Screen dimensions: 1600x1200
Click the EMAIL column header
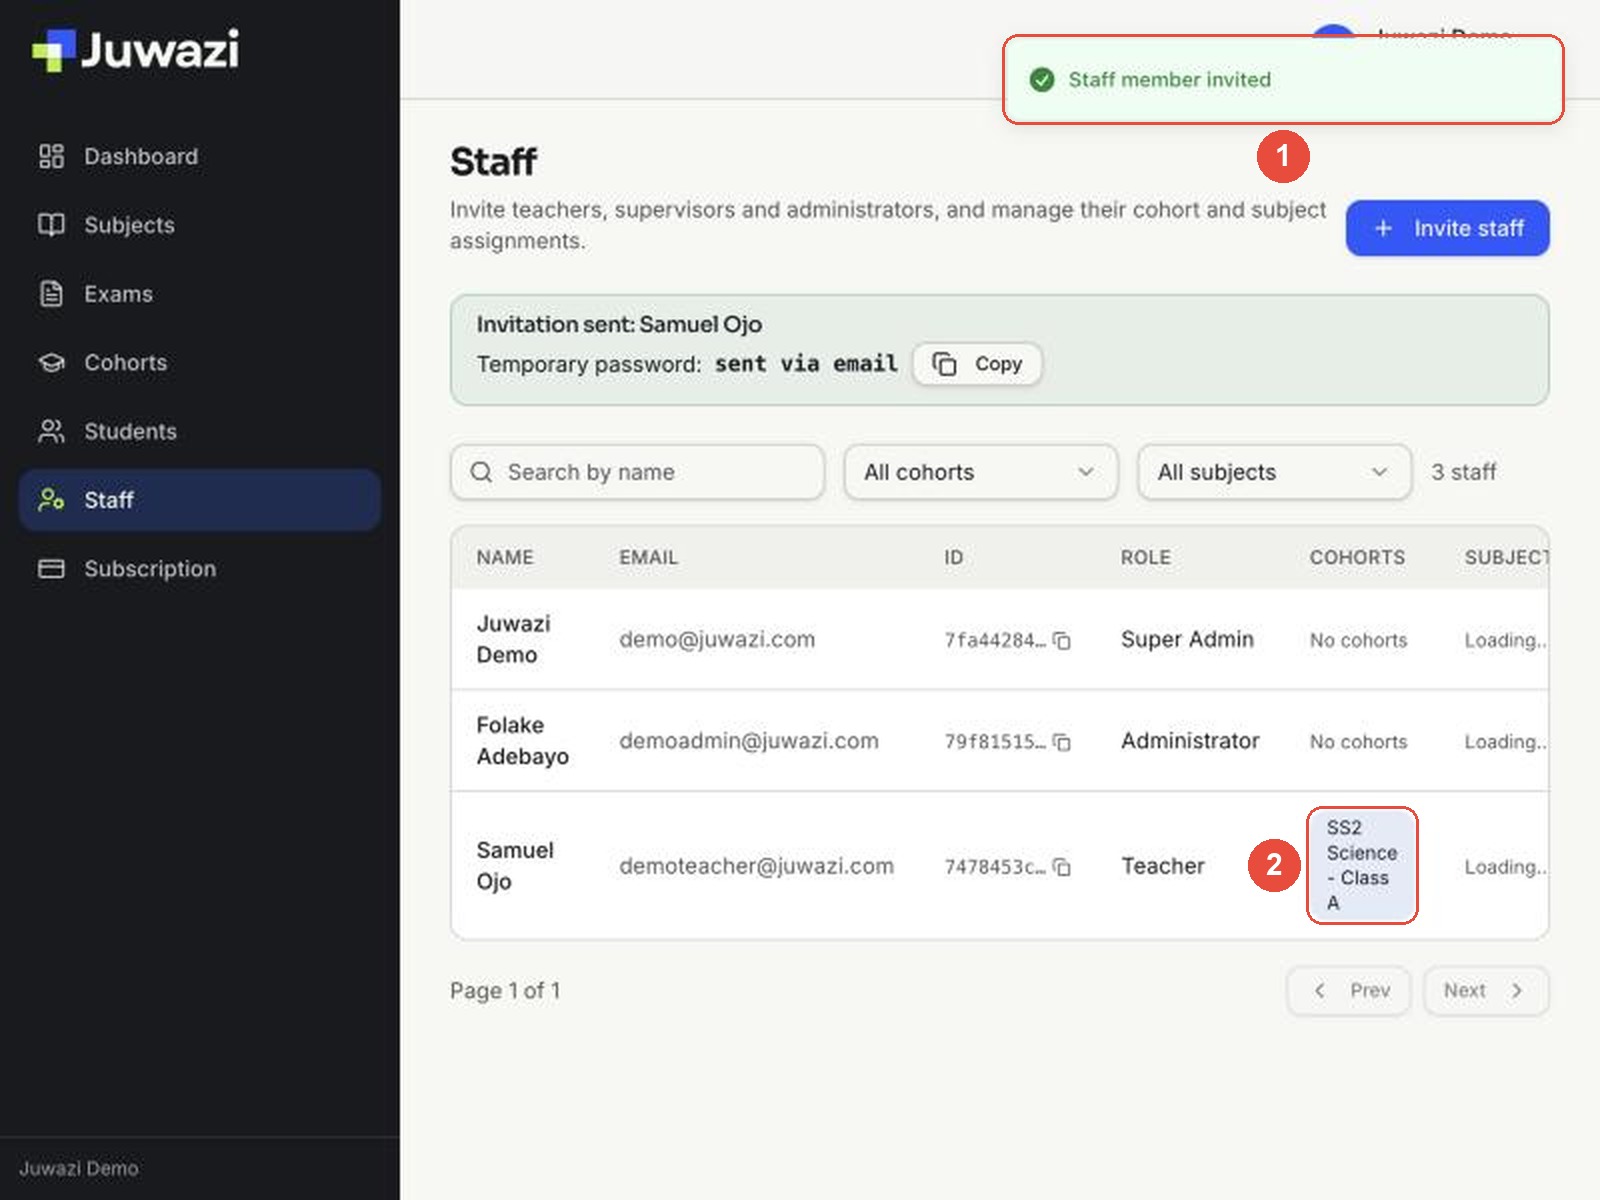coord(648,557)
